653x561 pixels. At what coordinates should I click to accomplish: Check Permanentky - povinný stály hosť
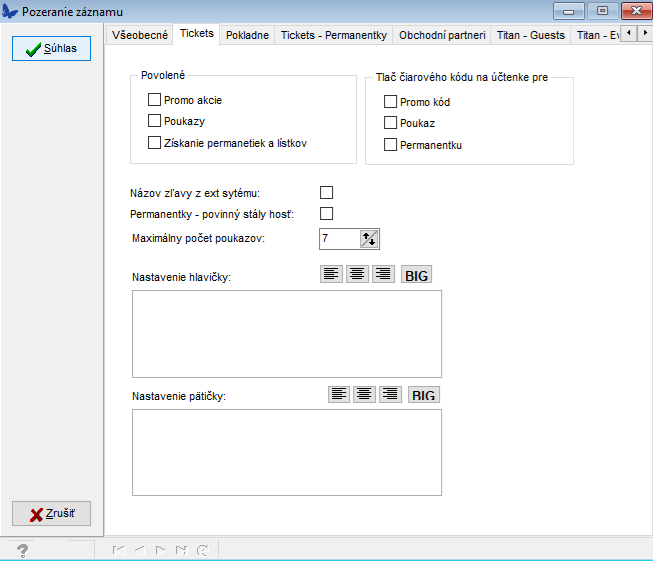pyautogui.click(x=326, y=214)
